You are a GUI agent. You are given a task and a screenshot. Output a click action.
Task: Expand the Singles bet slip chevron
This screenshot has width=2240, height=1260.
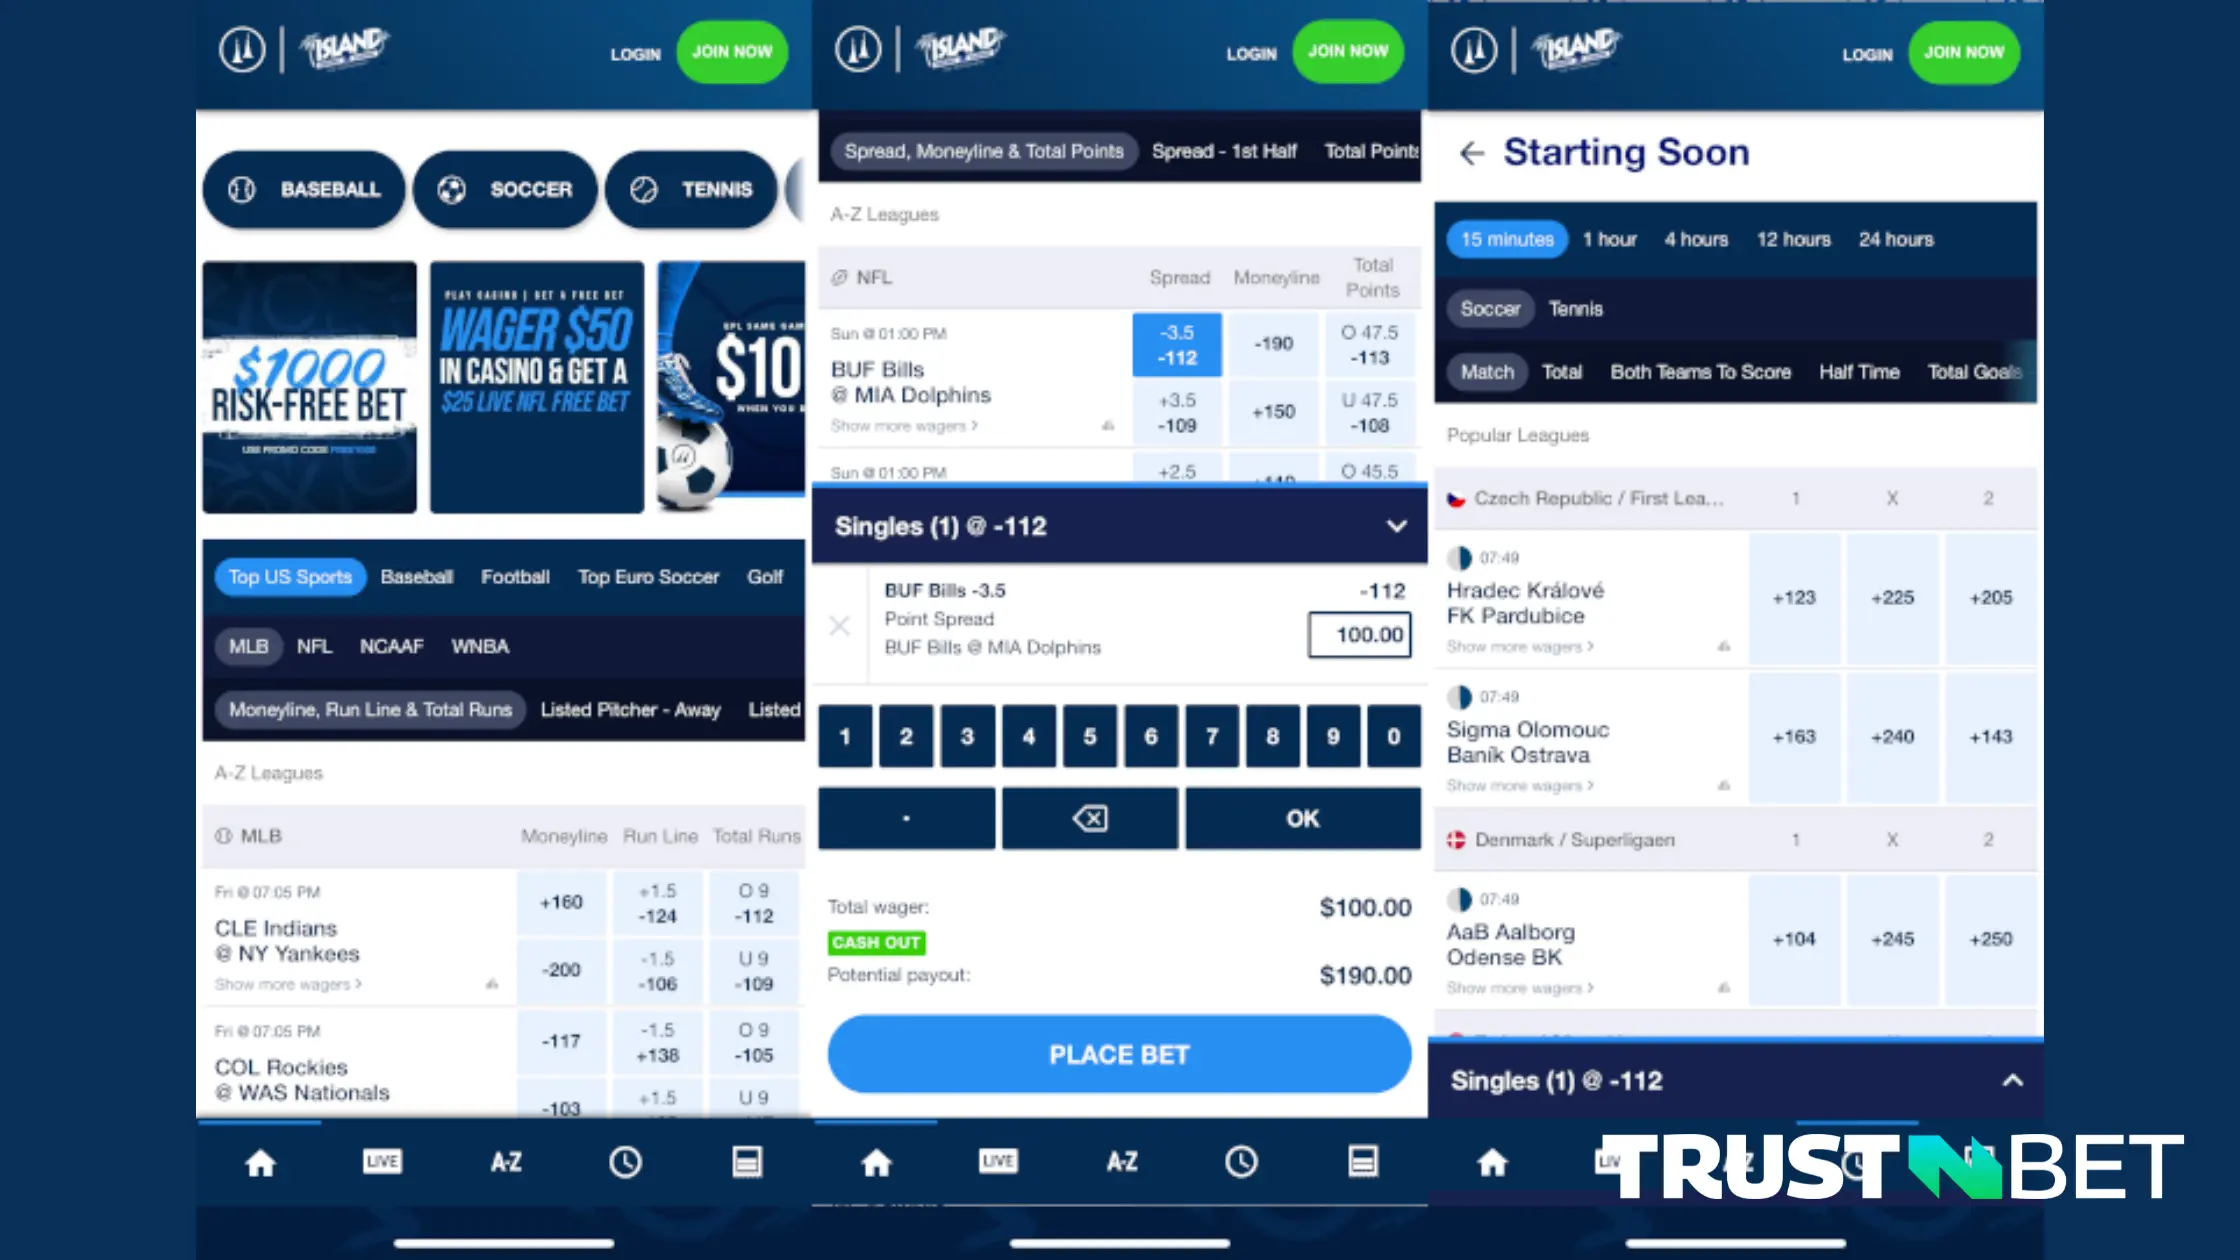(1395, 526)
